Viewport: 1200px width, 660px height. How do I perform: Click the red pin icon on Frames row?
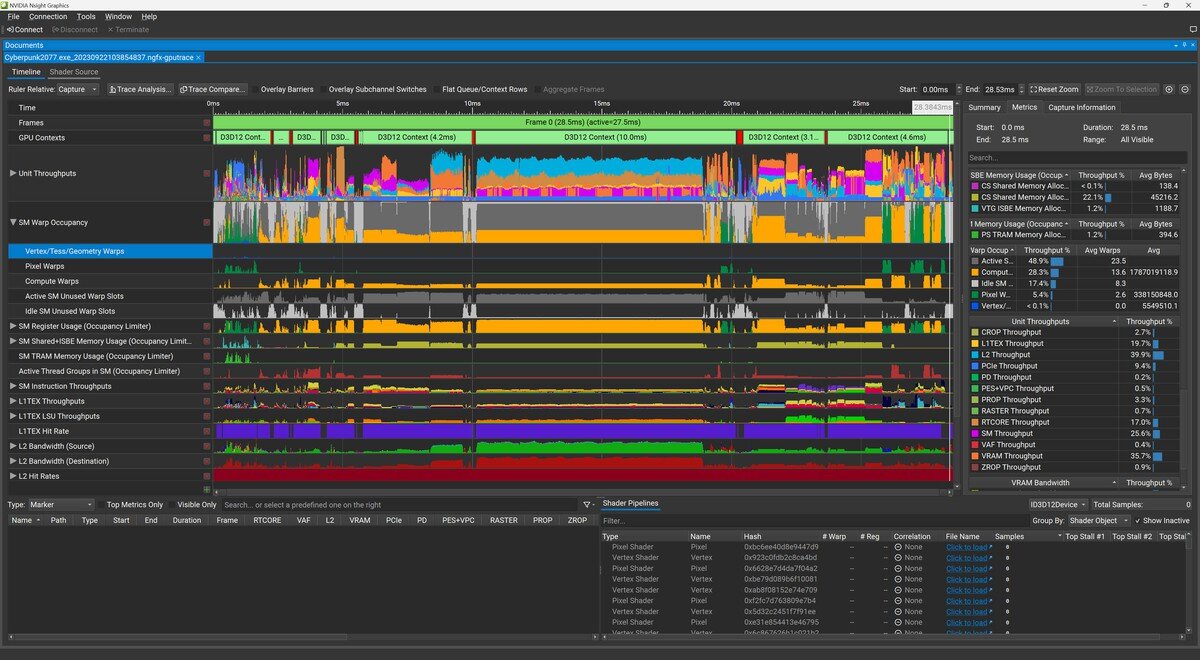207,123
